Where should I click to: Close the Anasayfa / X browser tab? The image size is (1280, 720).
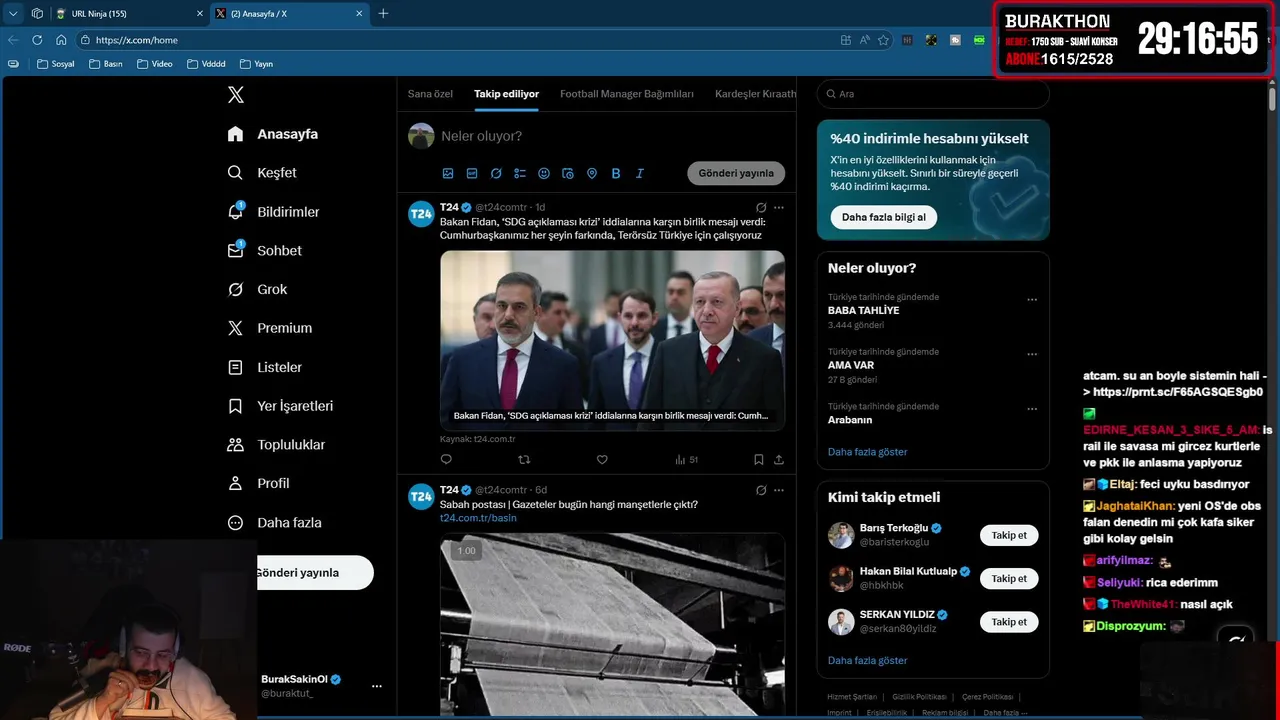(359, 13)
